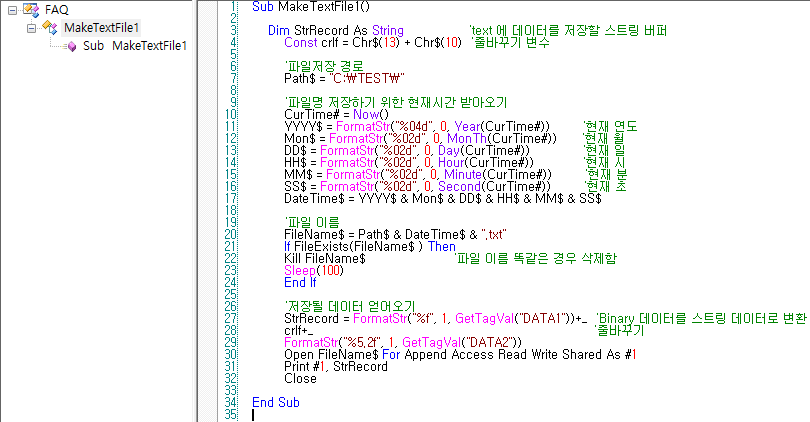Image resolution: width=810 pixels, height=422 pixels.
Task: Click the '파일저장 경로 comment
Action: coord(324,66)
